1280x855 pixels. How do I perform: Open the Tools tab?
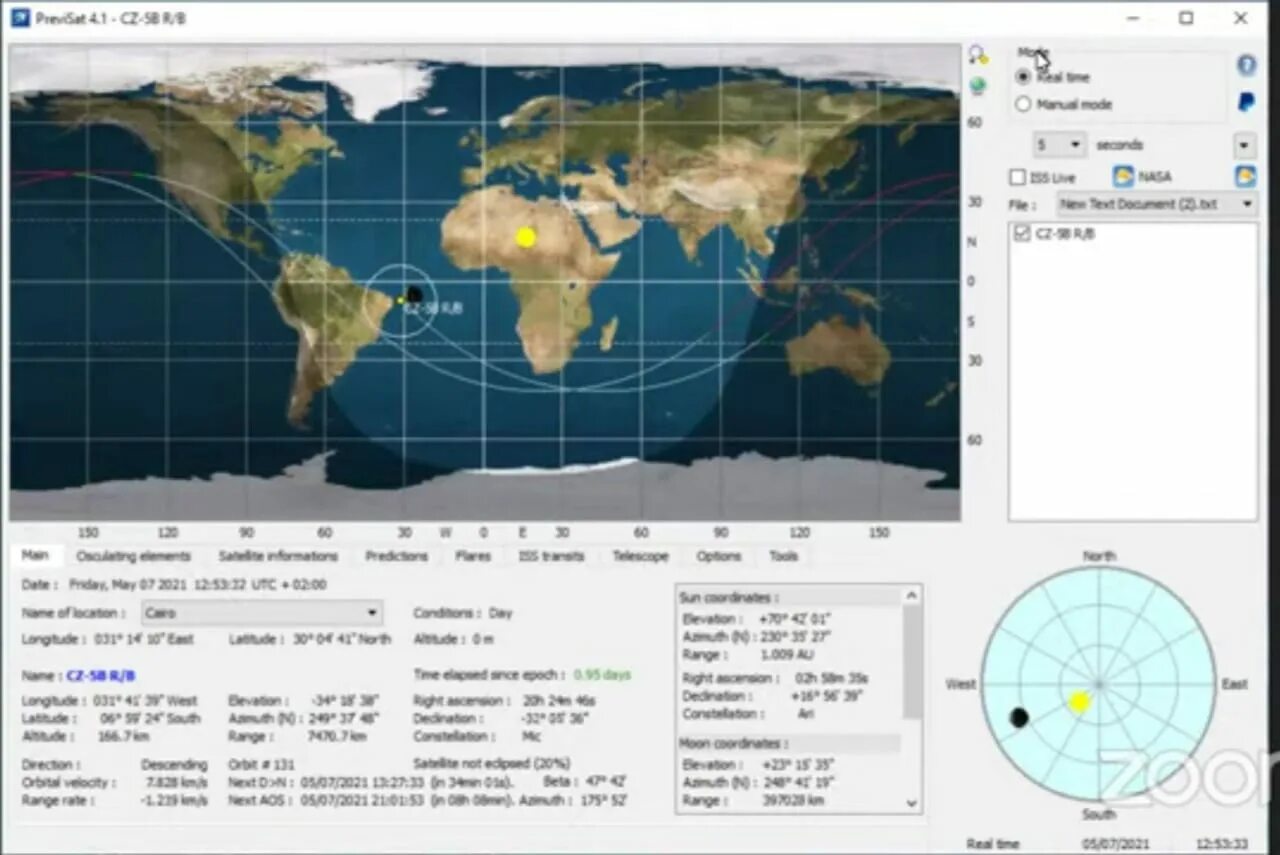click(x=784, y=556)
